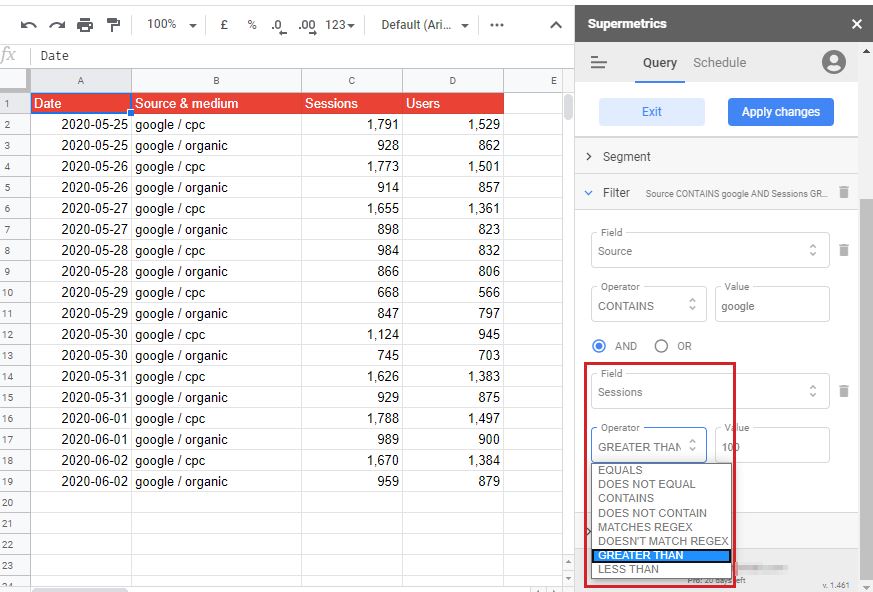Image resolution: width=873 pixels, height=592 pixels.
Task: Select the paint format tool
Action: pos(113,25)
